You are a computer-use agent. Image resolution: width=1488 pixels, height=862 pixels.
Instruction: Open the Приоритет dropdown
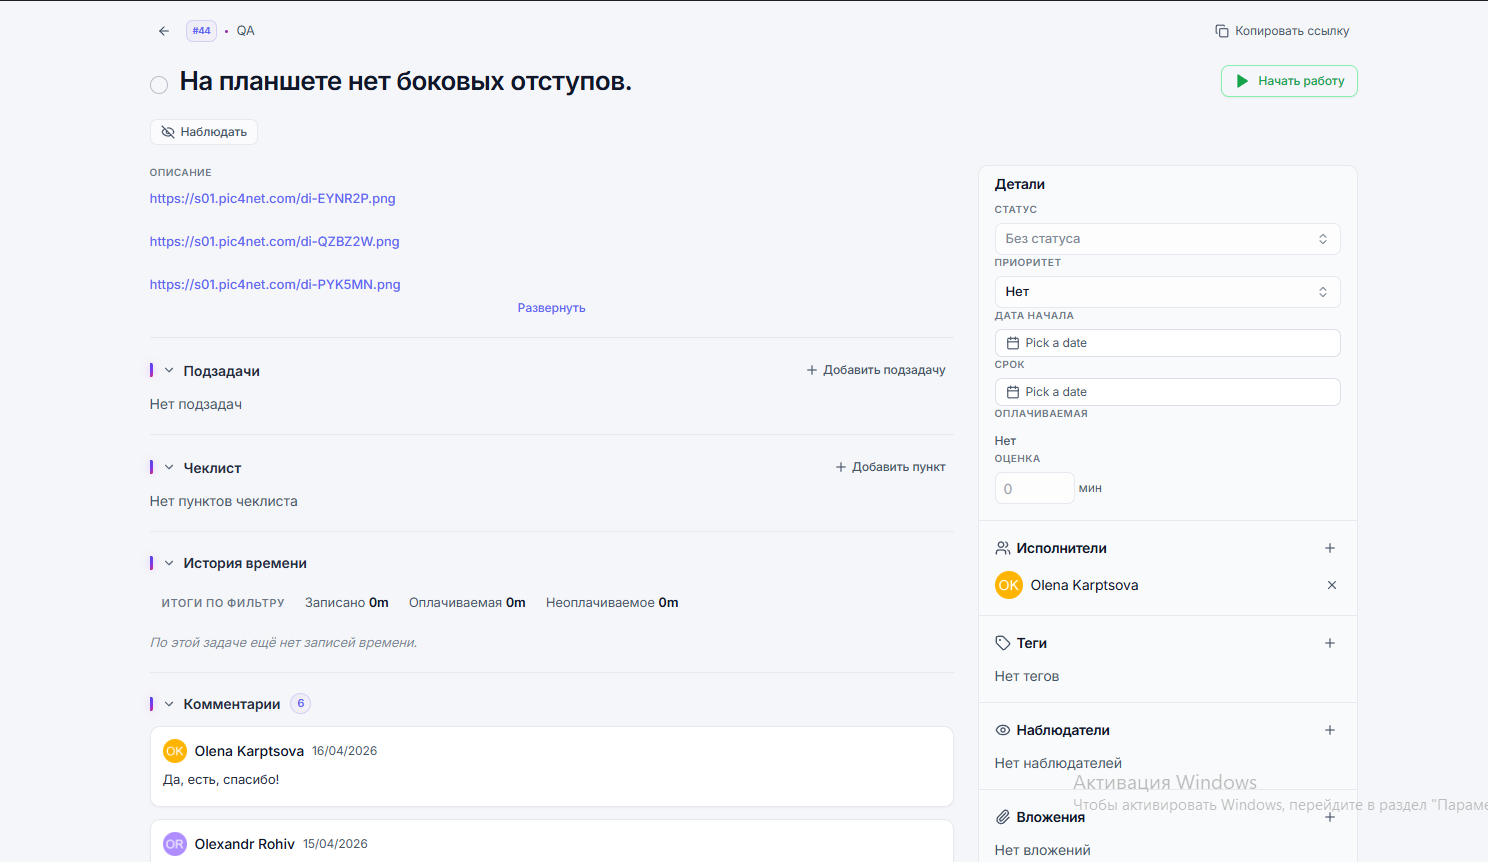[1167, 292]
